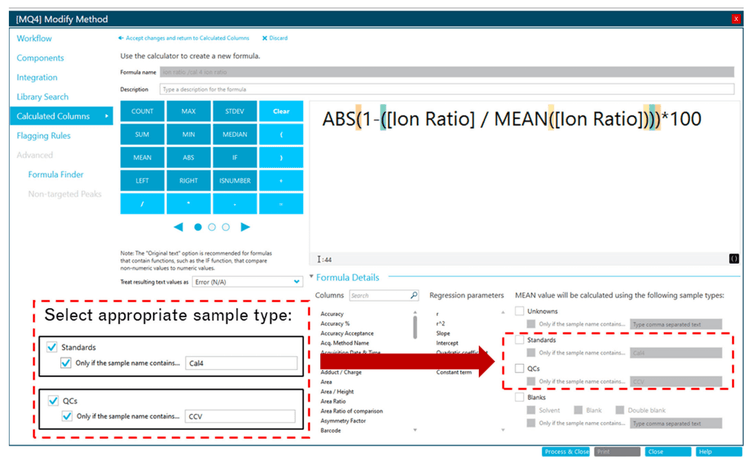The image size is (750, 466).
Task: Click the search magnifier in the Columns box
Action: 414,296
